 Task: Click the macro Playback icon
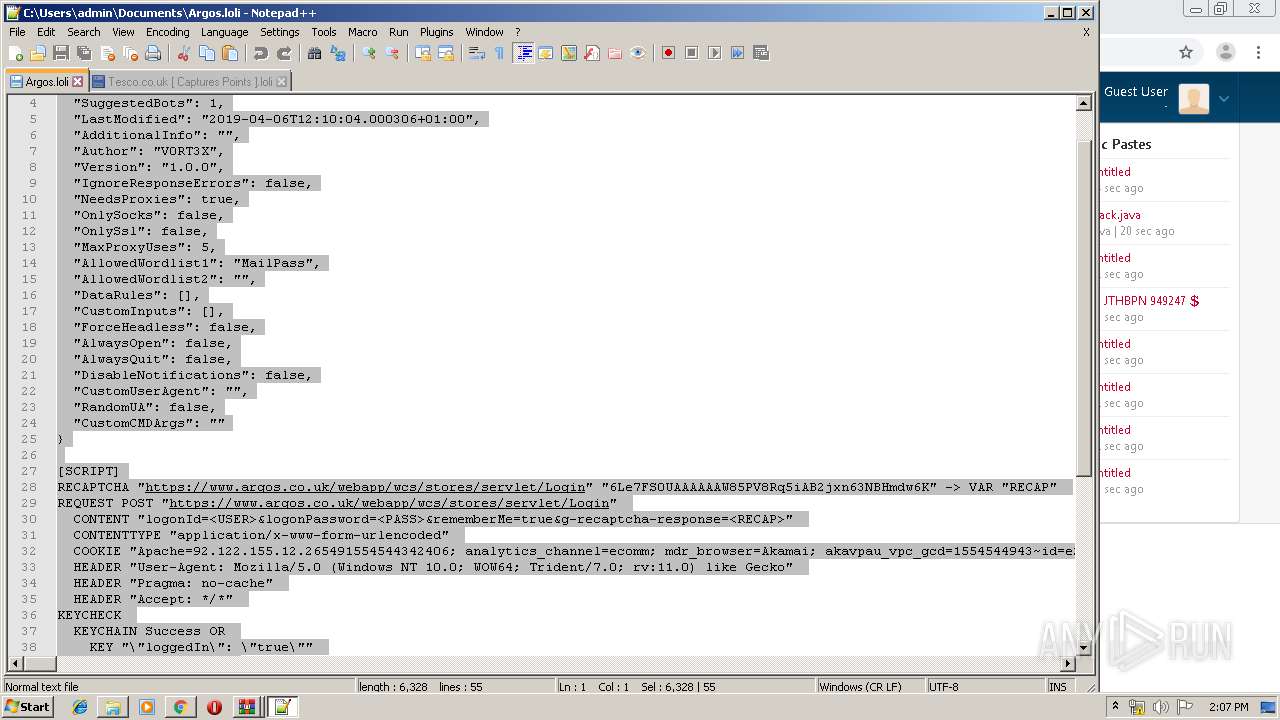tap(714, 53)
